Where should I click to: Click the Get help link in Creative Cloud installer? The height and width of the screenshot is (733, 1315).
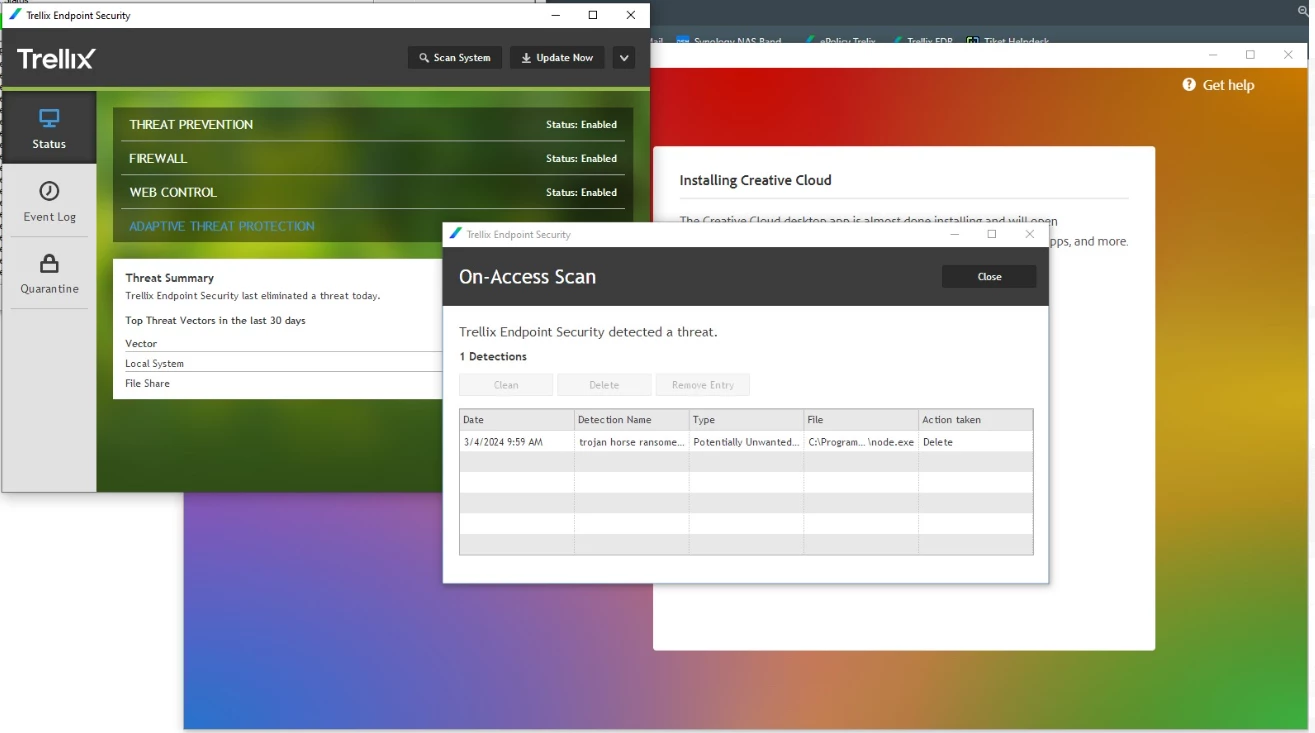pyautogui.click(x=1228, y=85)
